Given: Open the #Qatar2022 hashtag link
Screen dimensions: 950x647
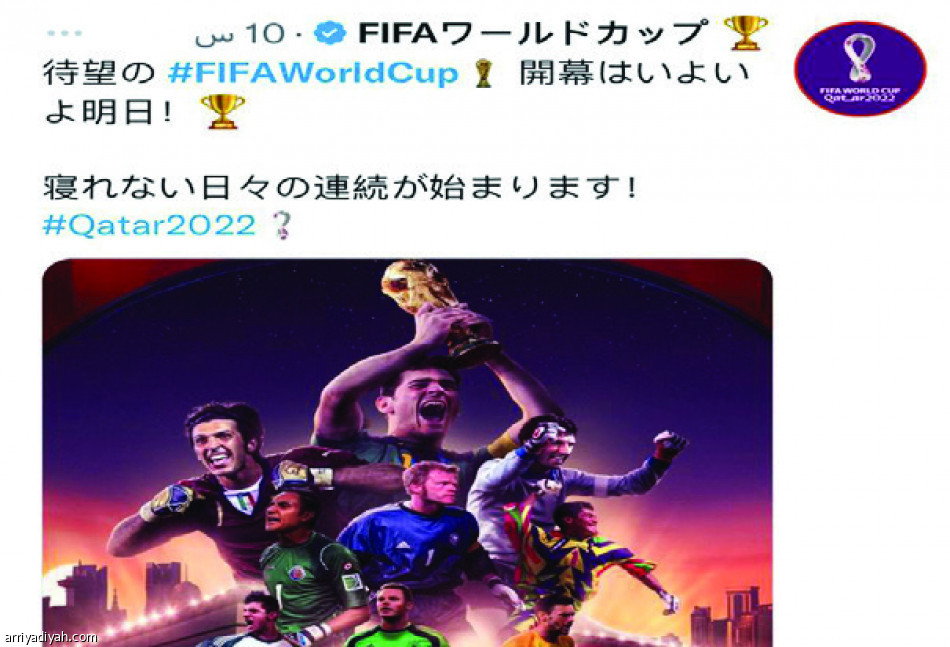Looking at the screenshot, I should pos(149,225).
